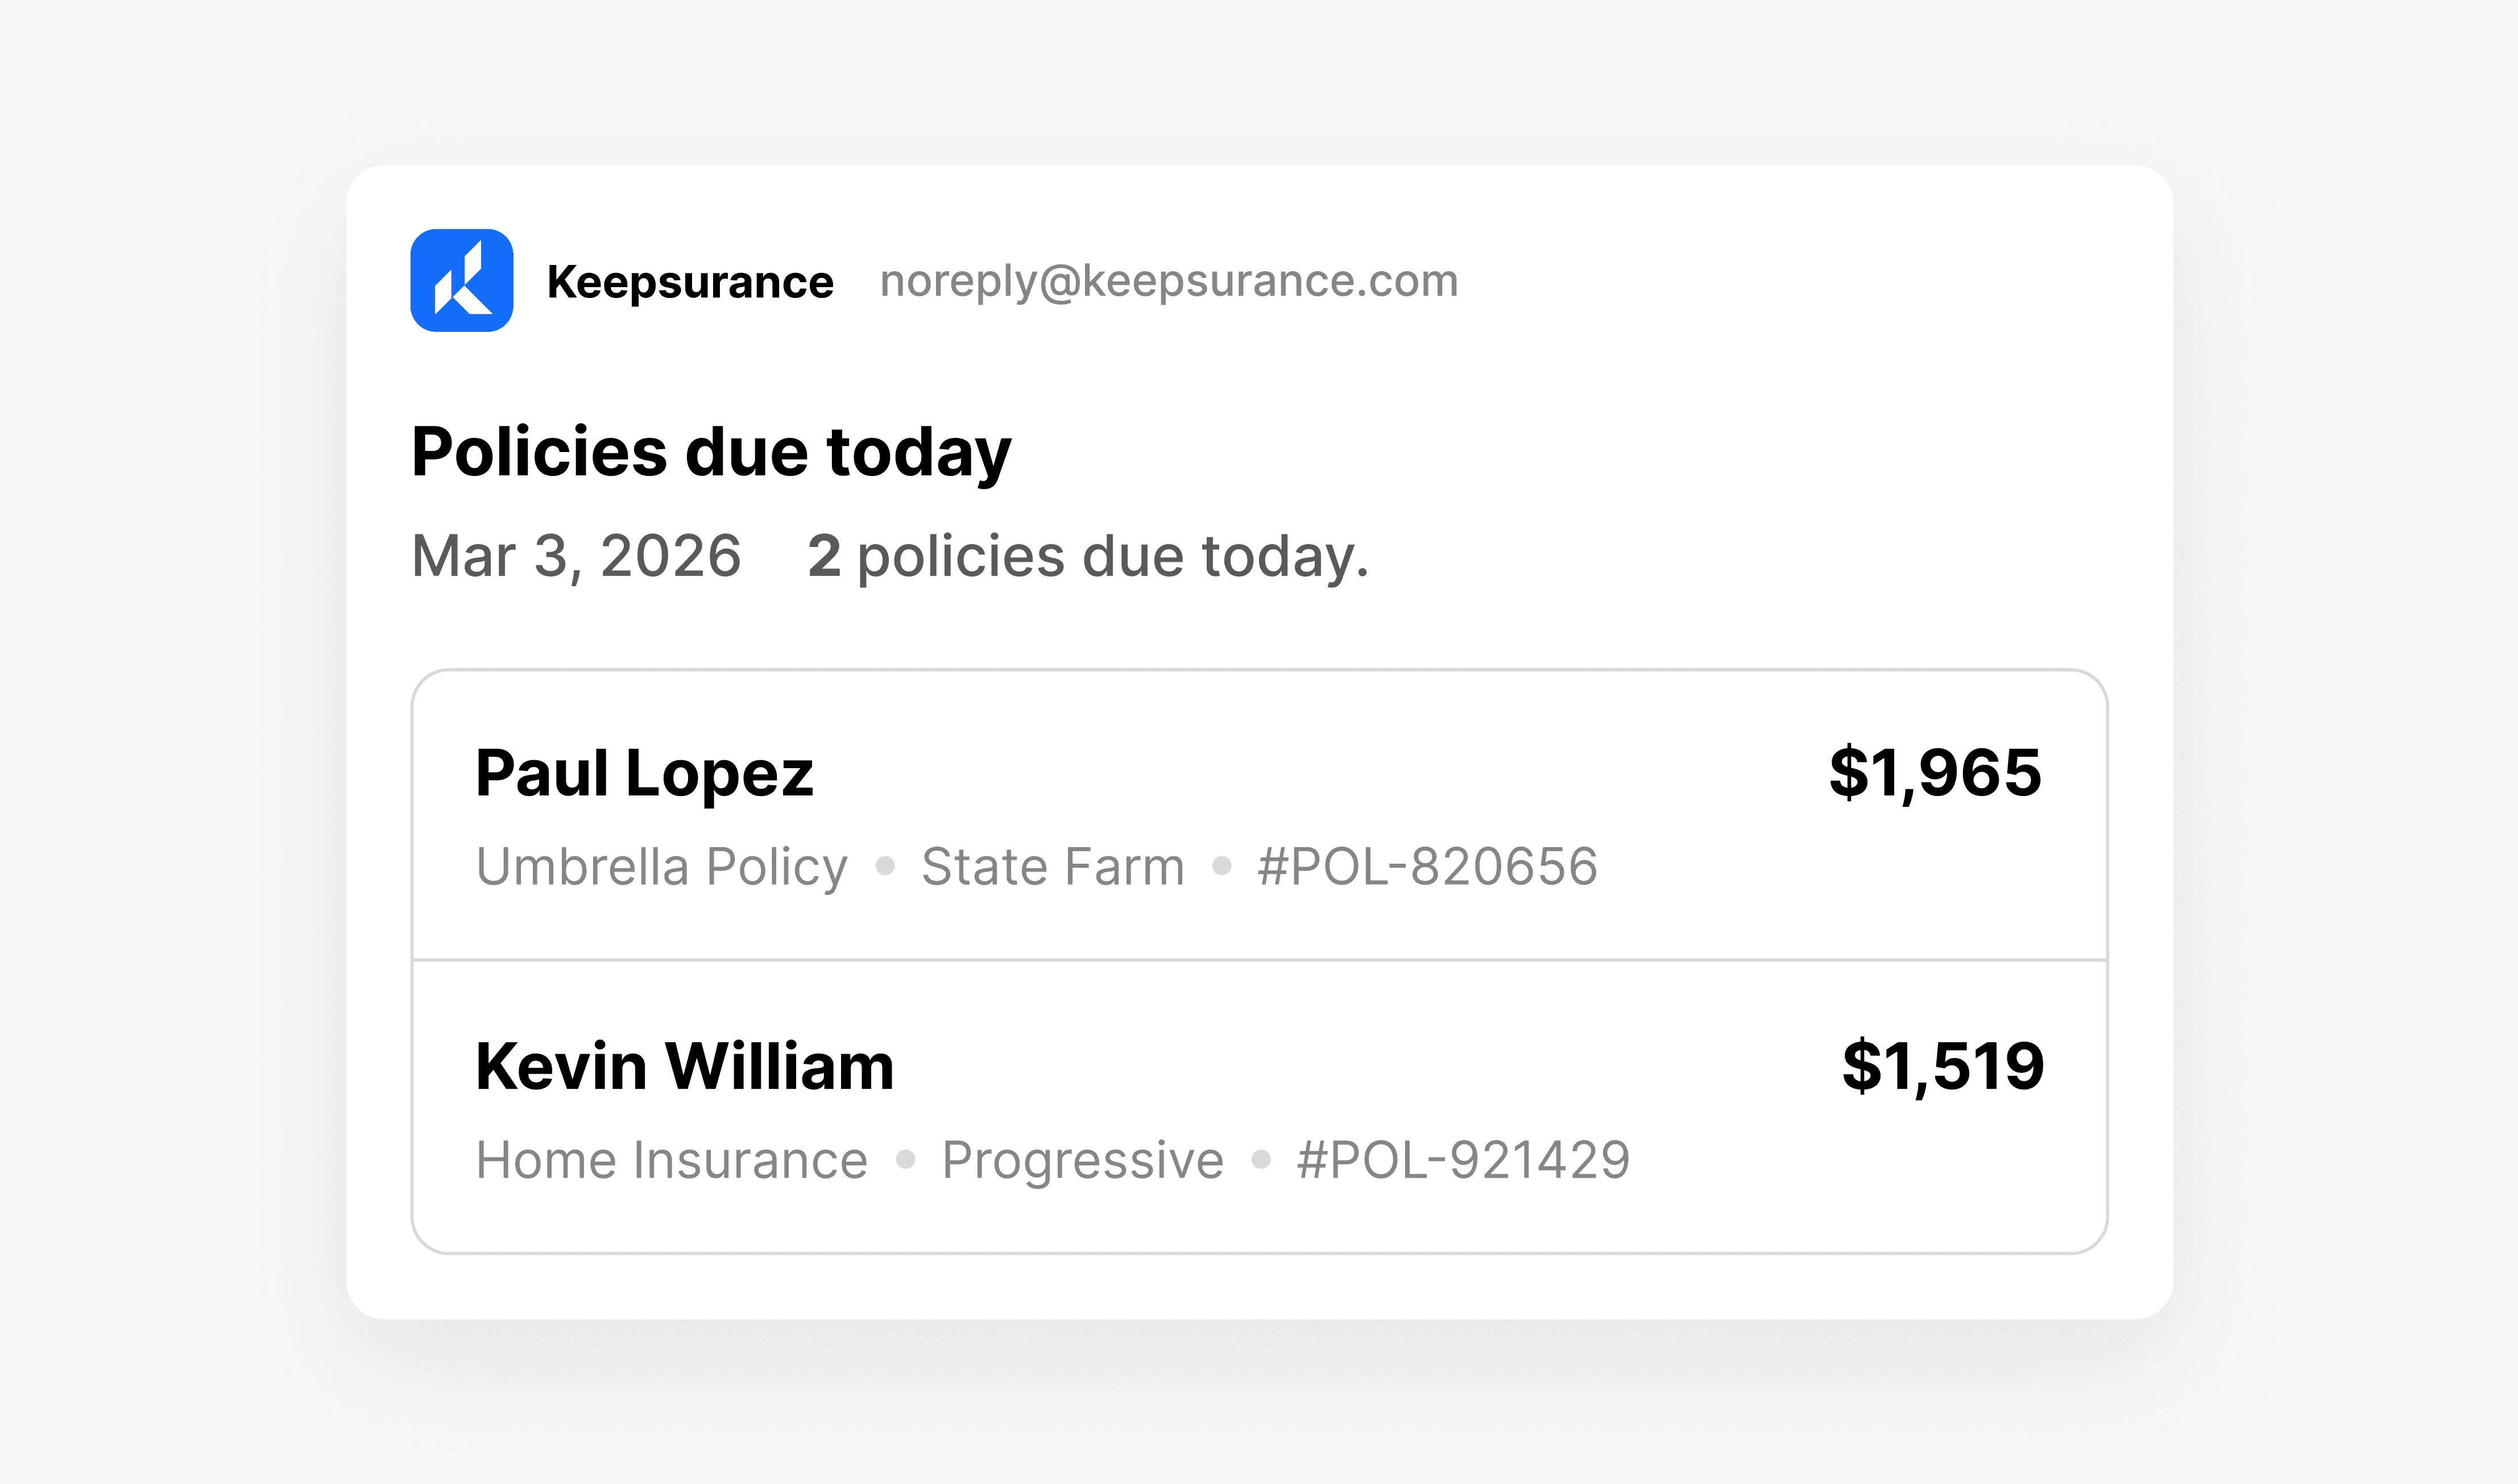Click dot separator after Home Insurance

click(905, 1160)
